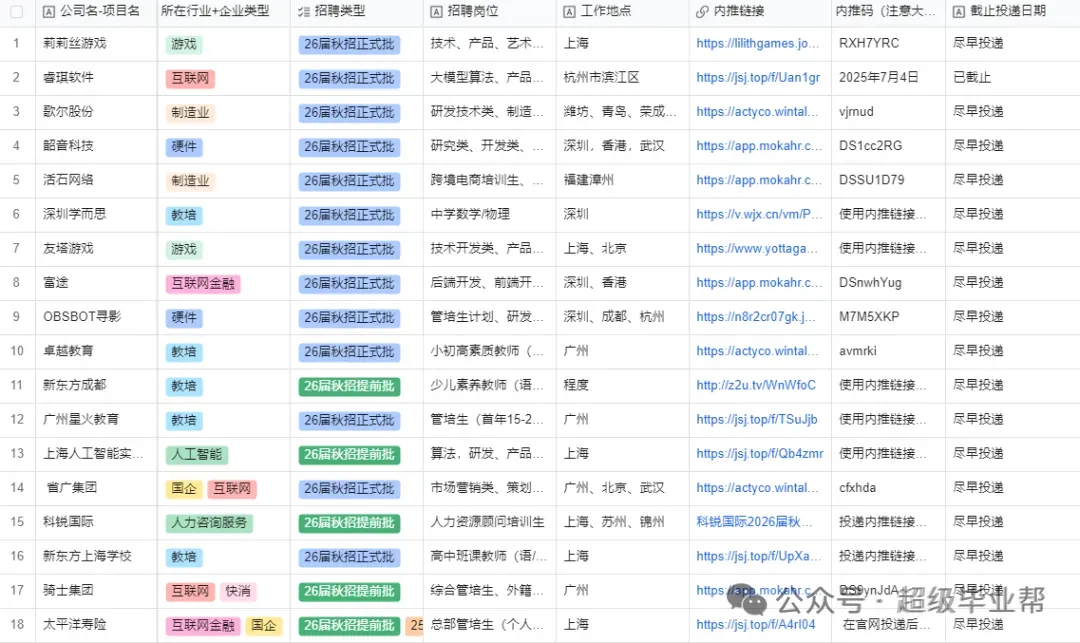
Task: Select the 2025年7月4日 cell
Action: tap(889, 78)
